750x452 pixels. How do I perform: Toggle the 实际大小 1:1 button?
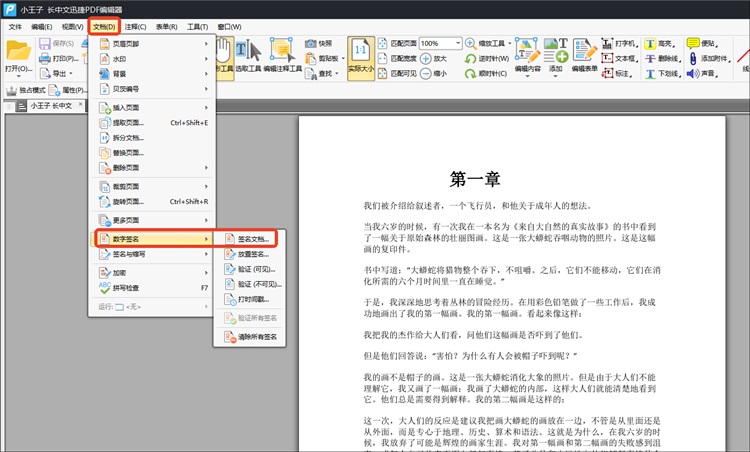361,58
